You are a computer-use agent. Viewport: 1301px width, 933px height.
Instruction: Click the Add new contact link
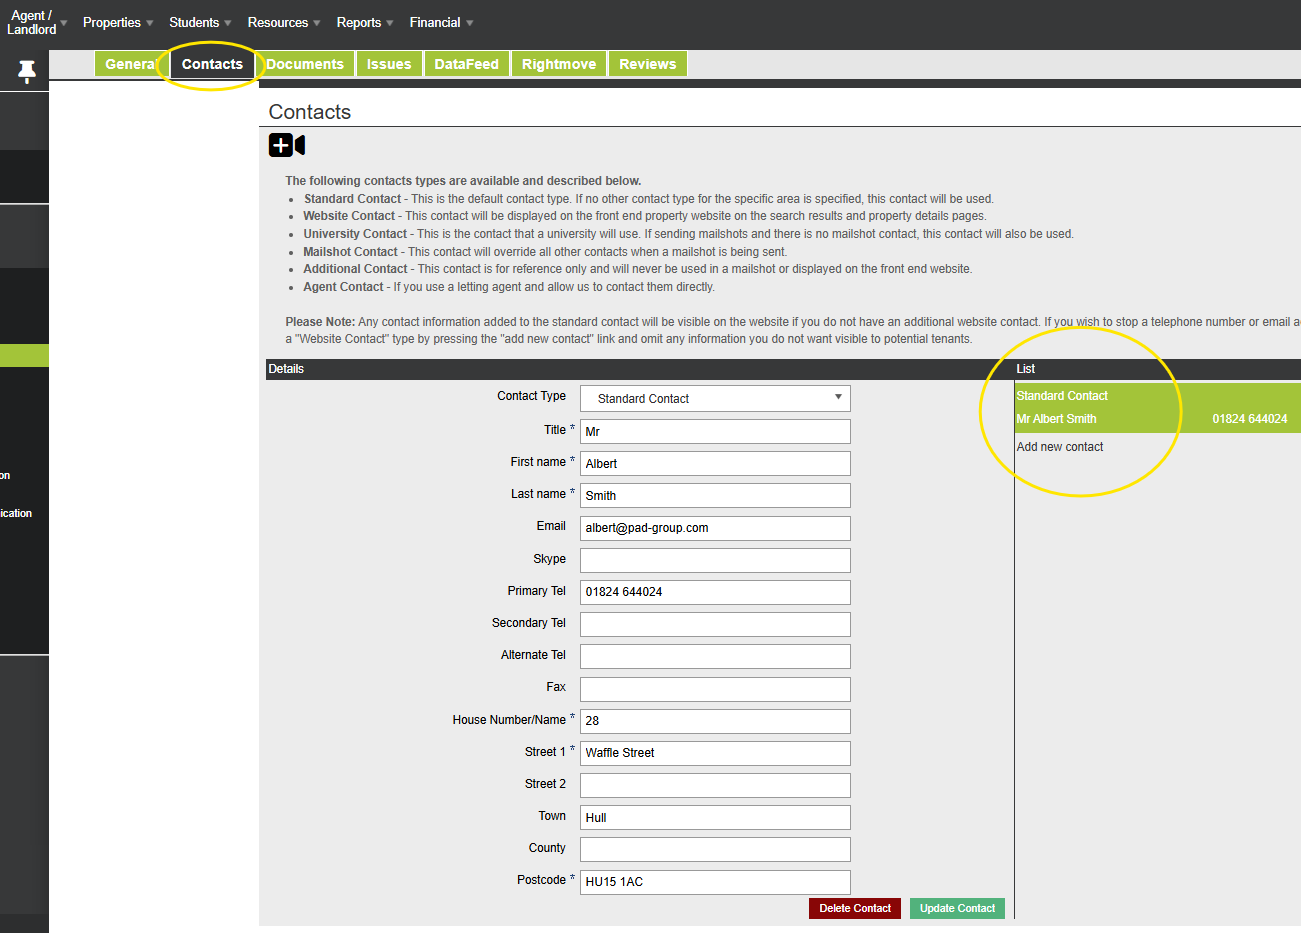point(1060,447)
